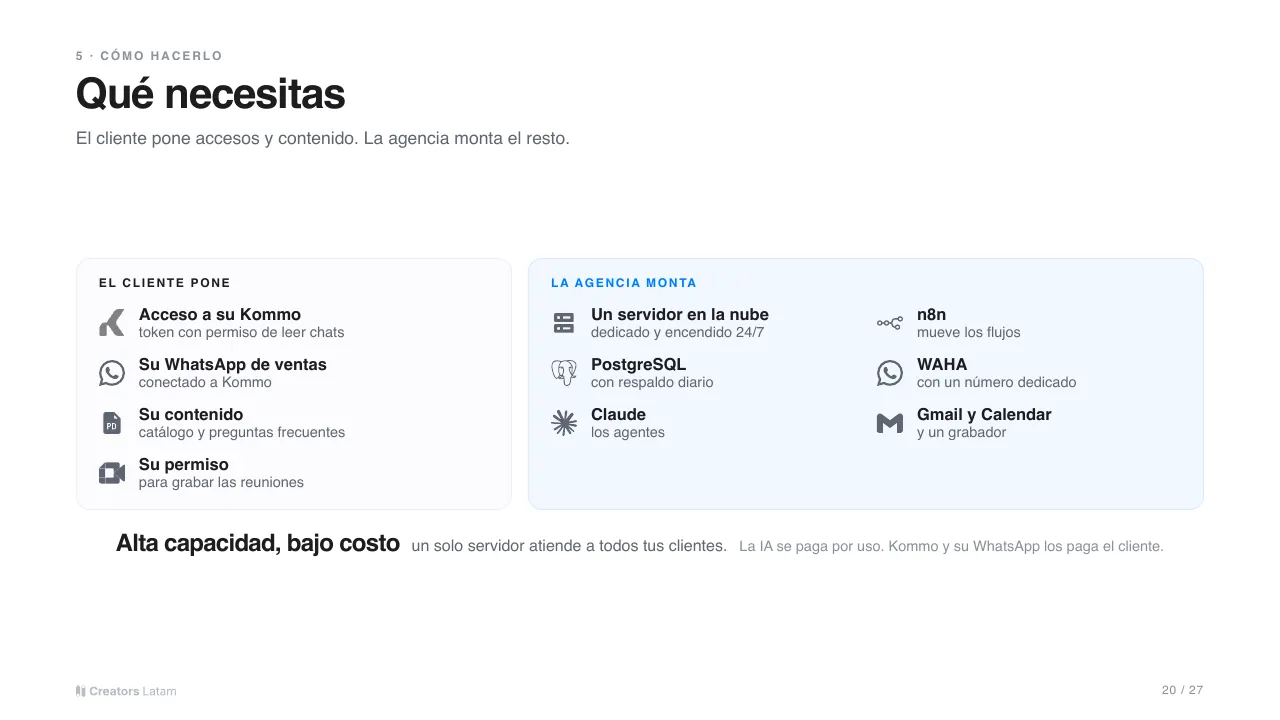Click the 'Su permiso' title

[x=184, y=464]
